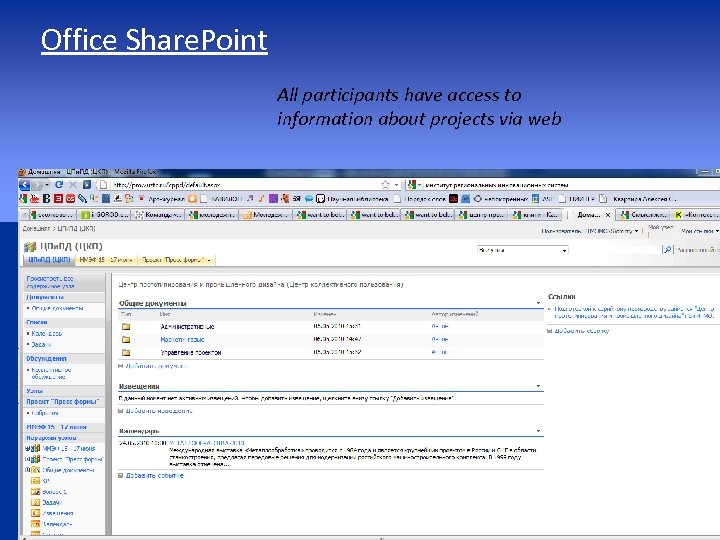Click the site icon for Проект "Пресс формы" in tree
This screenshot has height=540, width=720.
tap(35, 459)
